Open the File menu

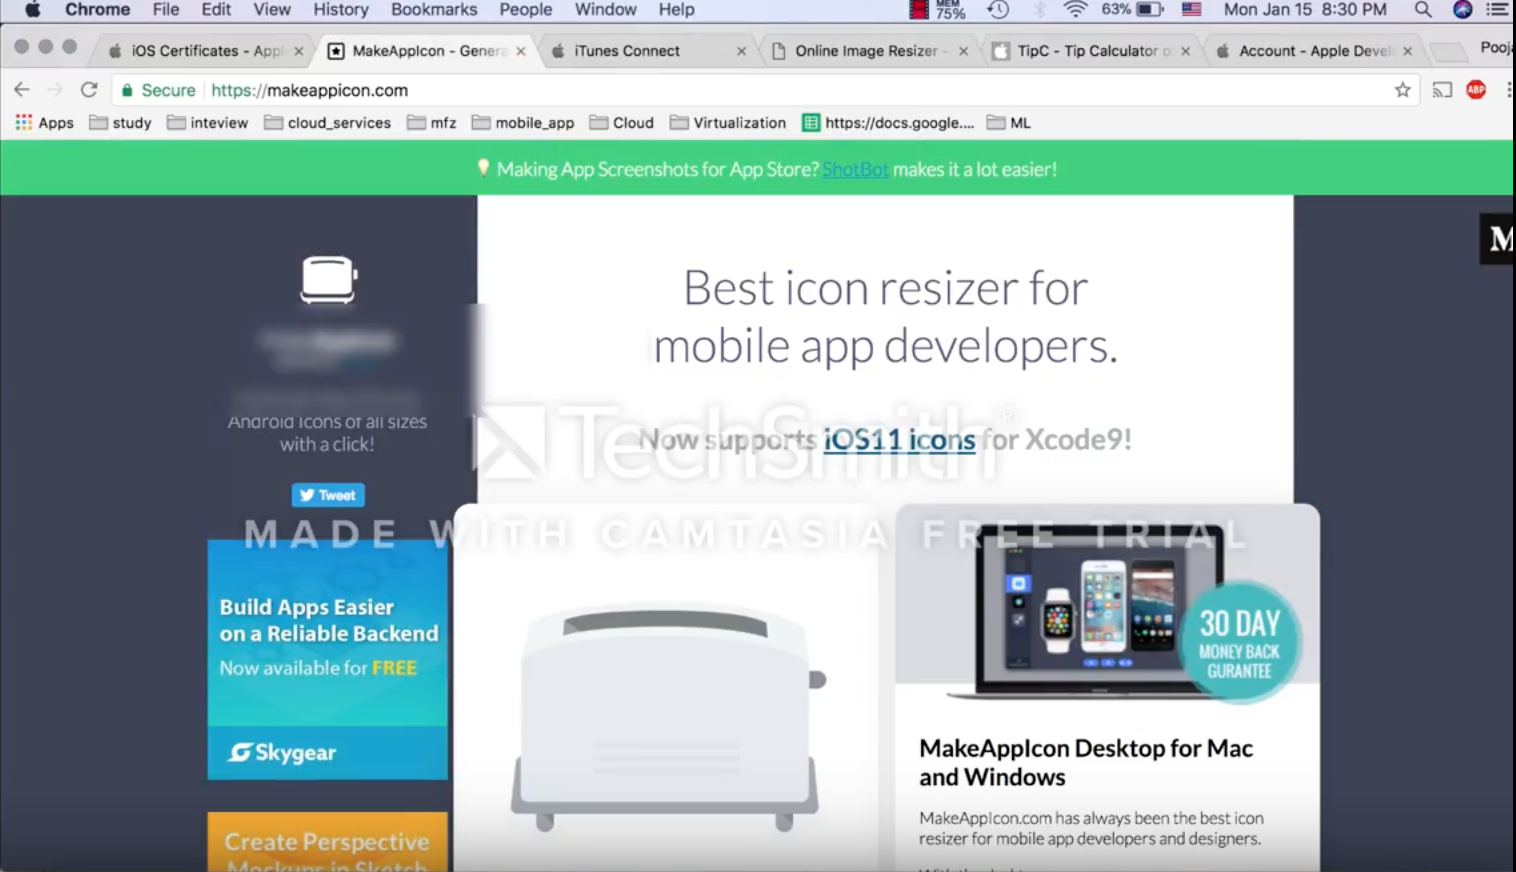coord(166,10)
